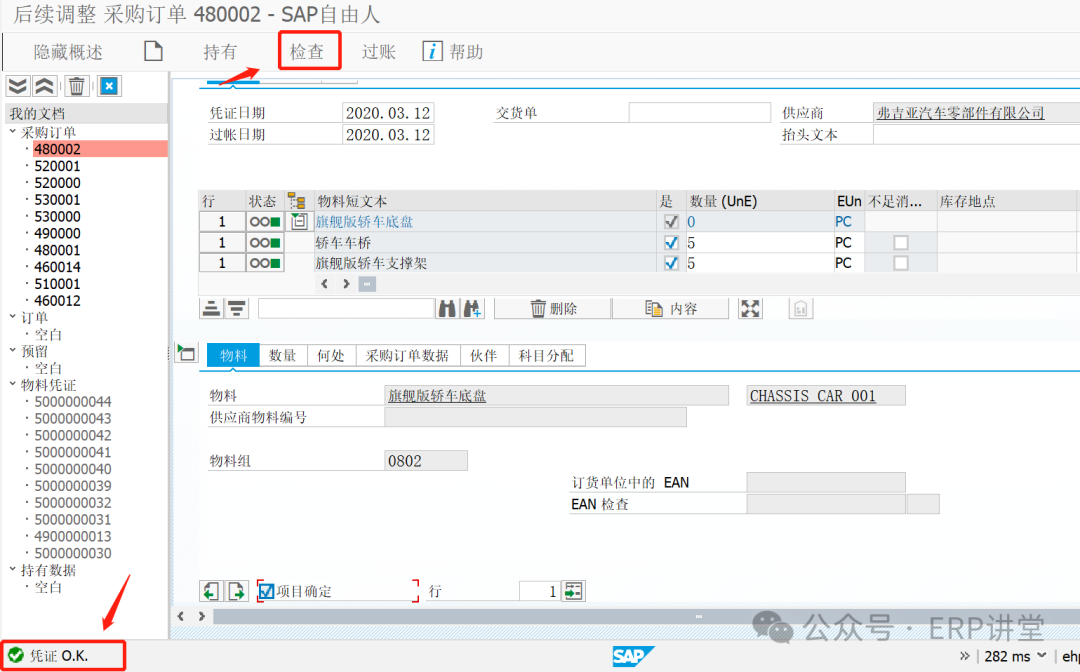
Task: Click the go-to-line icon next to 行 field
Action: 573,591
